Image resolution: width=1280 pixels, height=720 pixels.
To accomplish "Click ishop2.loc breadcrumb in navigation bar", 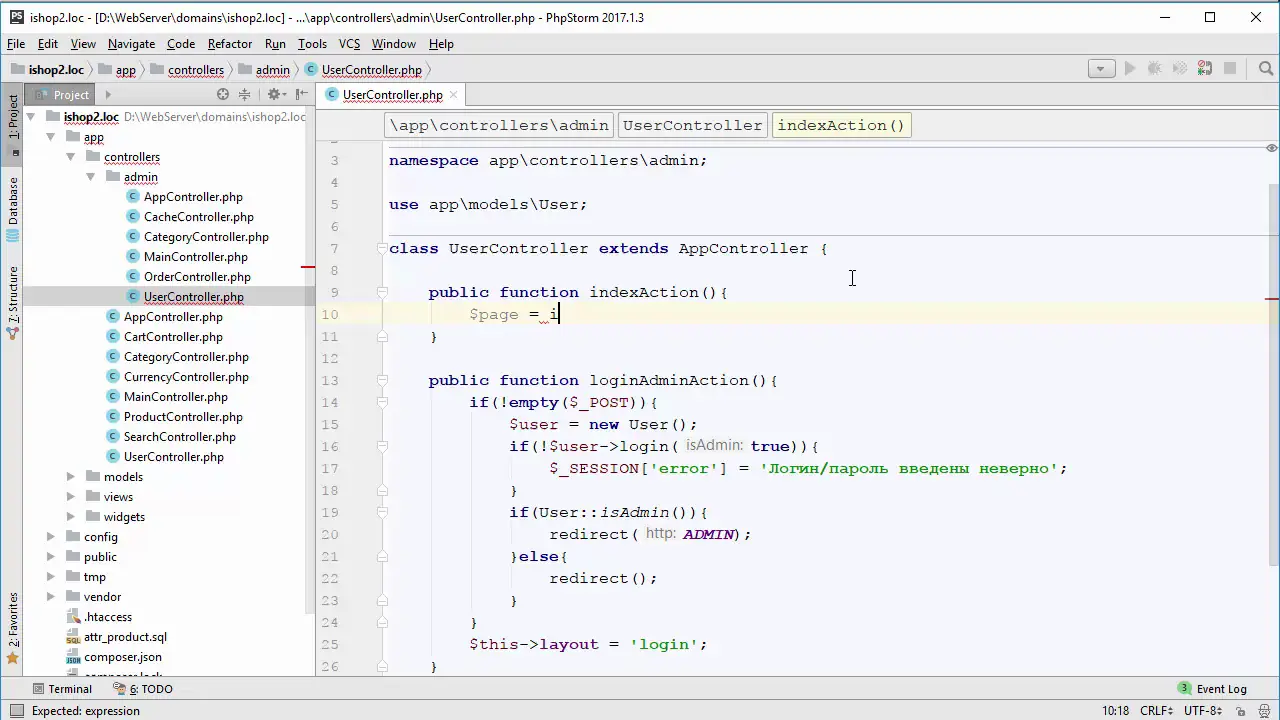I will (x=47, y=70).
